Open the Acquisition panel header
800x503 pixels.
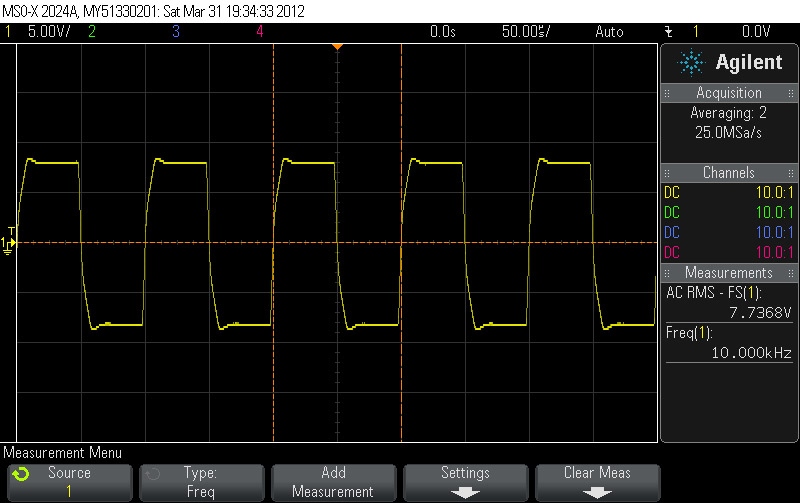click(729, 93)
